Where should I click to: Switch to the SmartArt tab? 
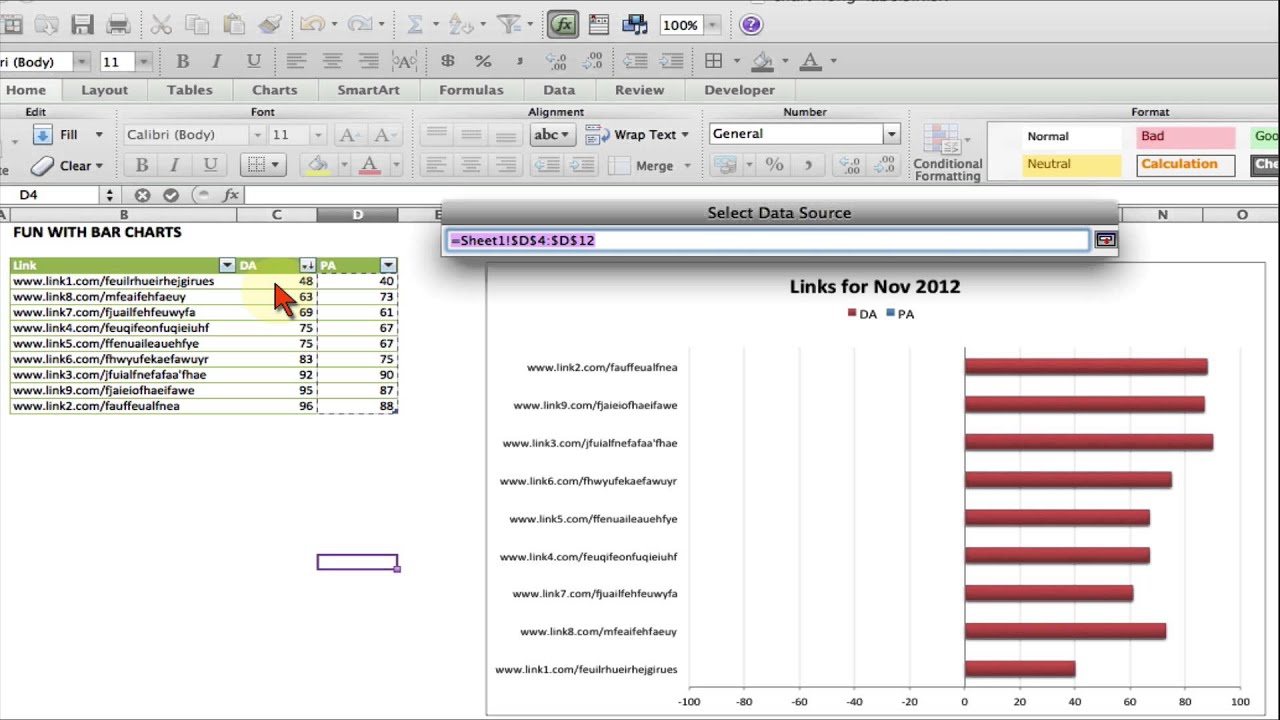[368, 90]
